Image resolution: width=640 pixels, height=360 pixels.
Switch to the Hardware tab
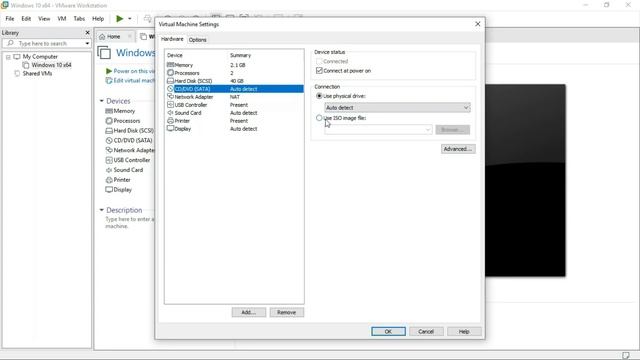tap(172, 39)
